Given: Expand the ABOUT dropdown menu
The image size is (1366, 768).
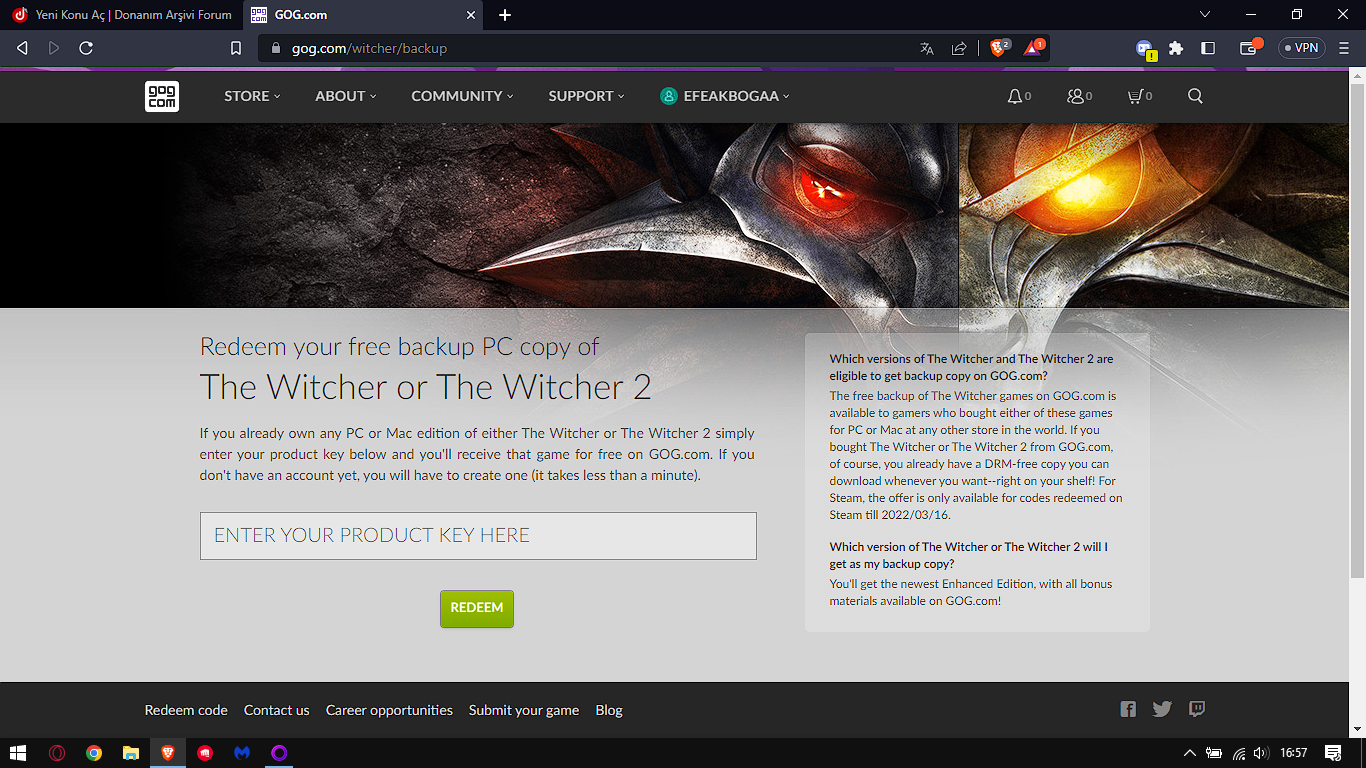Looking at the screenshot, I should tap(346, 96).
